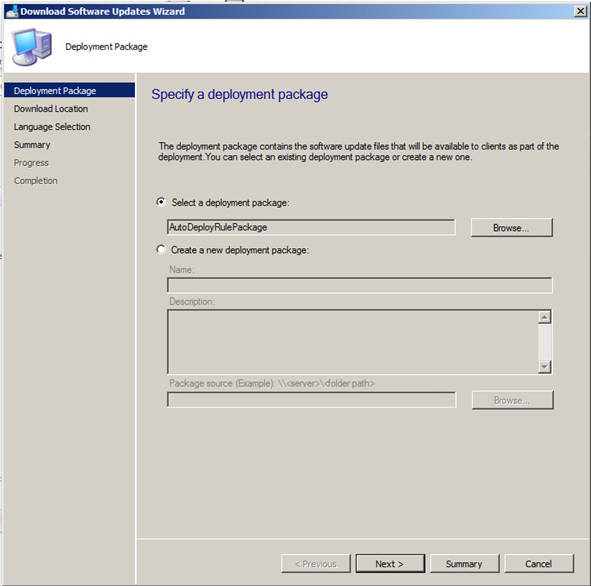The height and width of the screenshot is (586, 591).
Task: Close the wizard window with X
Action: (x=580, y=11)
